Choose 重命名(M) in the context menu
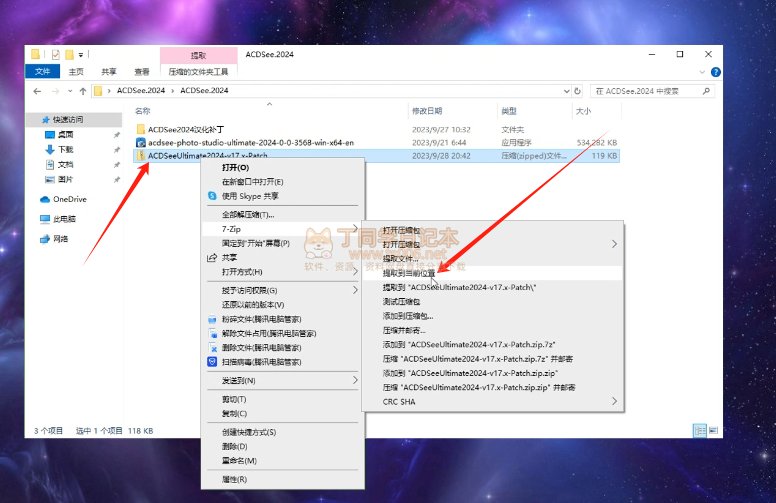This screenshot has height=503, width=776. coord(283,460)
